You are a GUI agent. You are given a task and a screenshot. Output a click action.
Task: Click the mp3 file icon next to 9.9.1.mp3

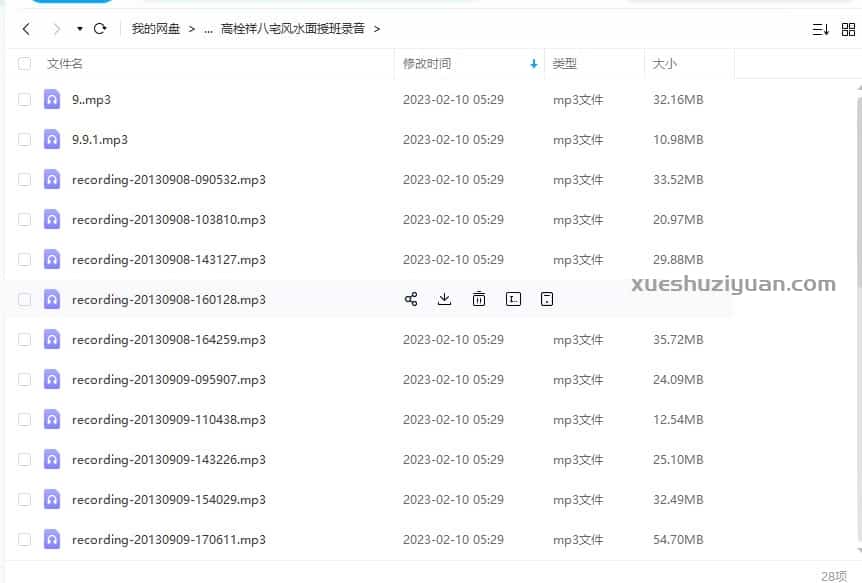click(x=51, y=139)
